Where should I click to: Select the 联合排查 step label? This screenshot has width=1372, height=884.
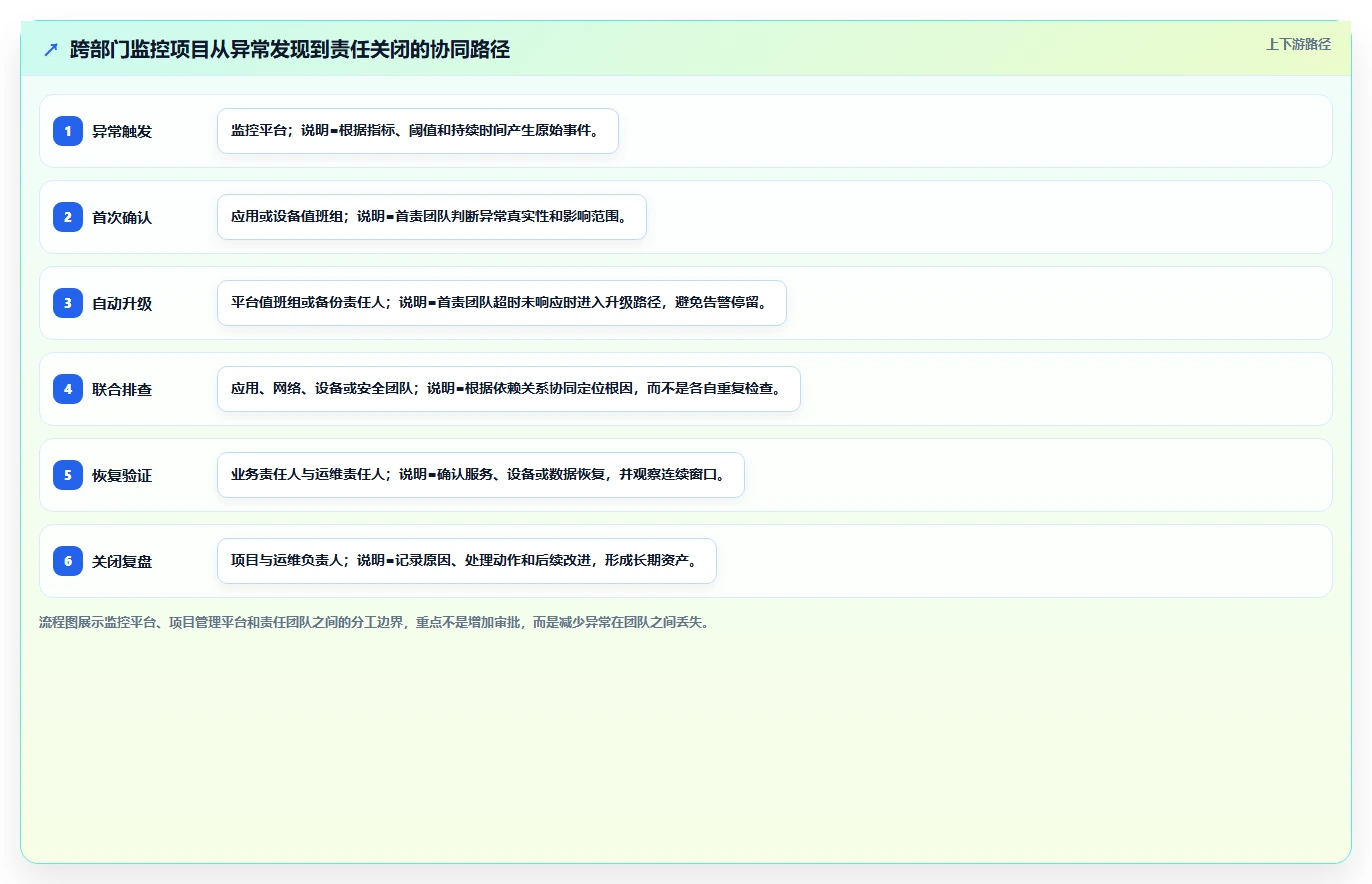click(122, 389)
